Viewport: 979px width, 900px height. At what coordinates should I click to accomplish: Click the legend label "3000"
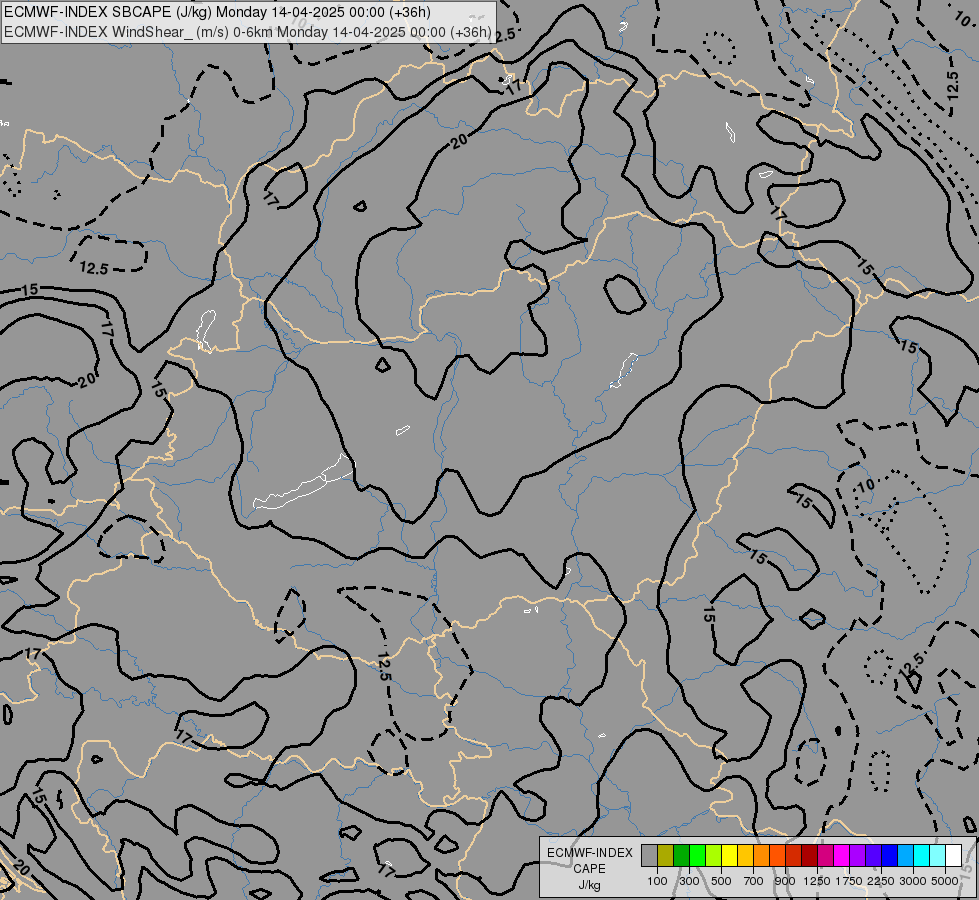(913, 881)
